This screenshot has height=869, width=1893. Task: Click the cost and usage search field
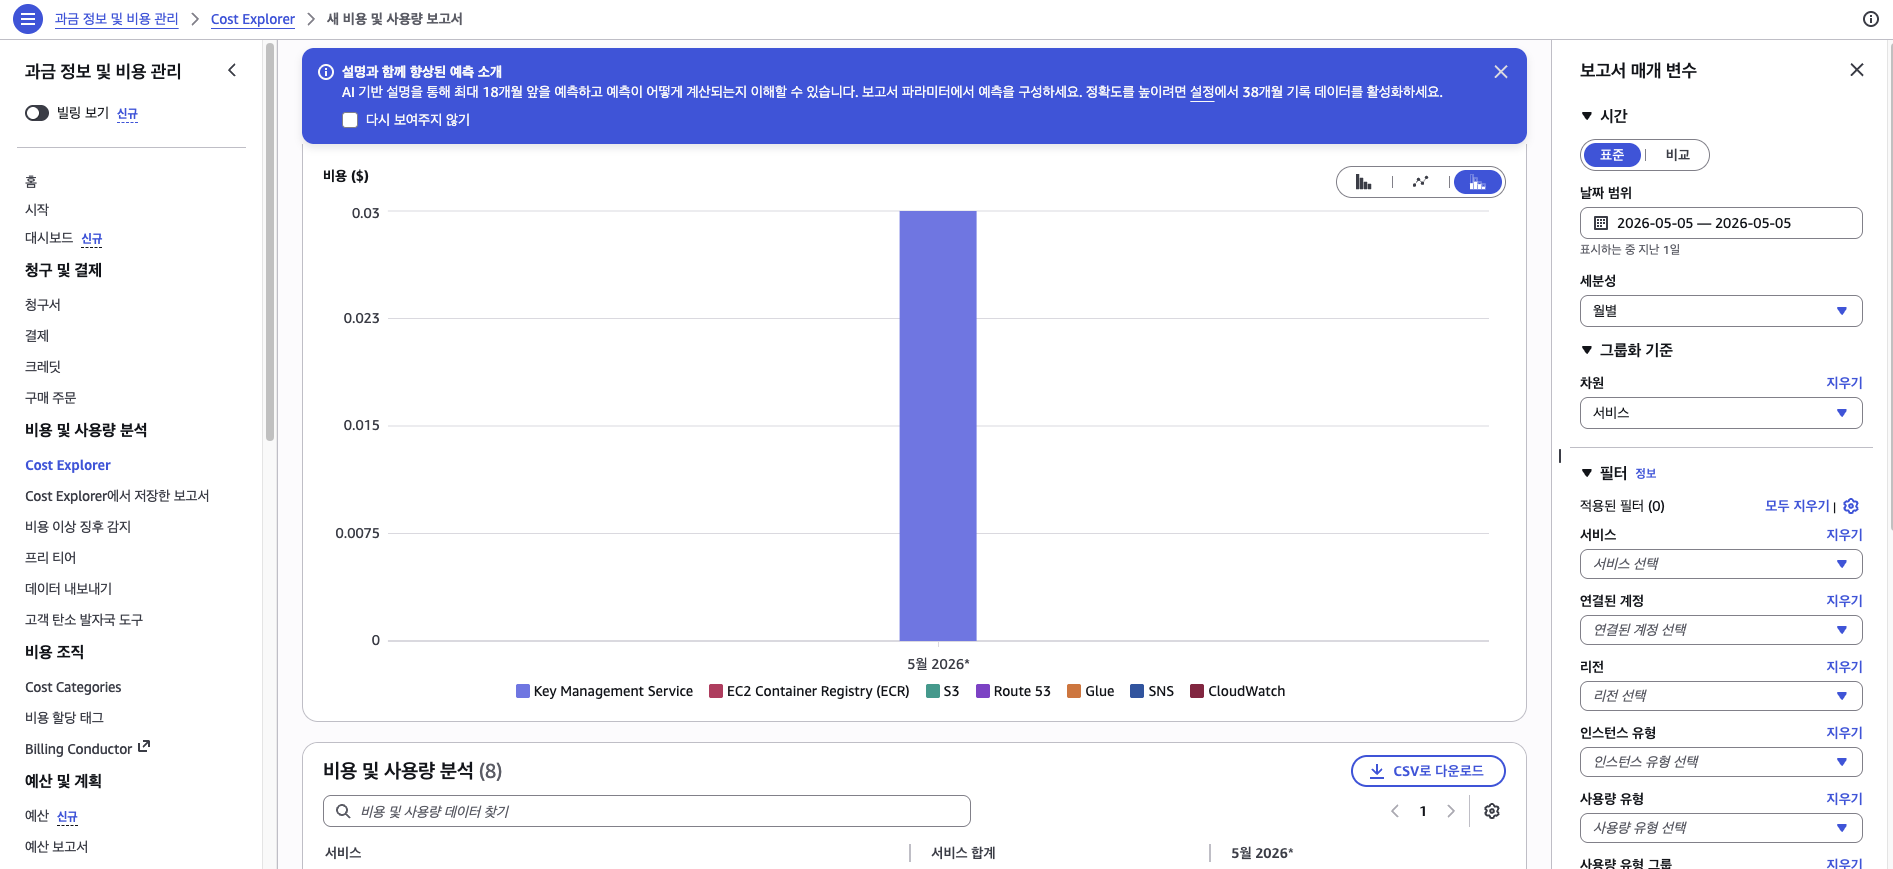(x=646, y=811)
